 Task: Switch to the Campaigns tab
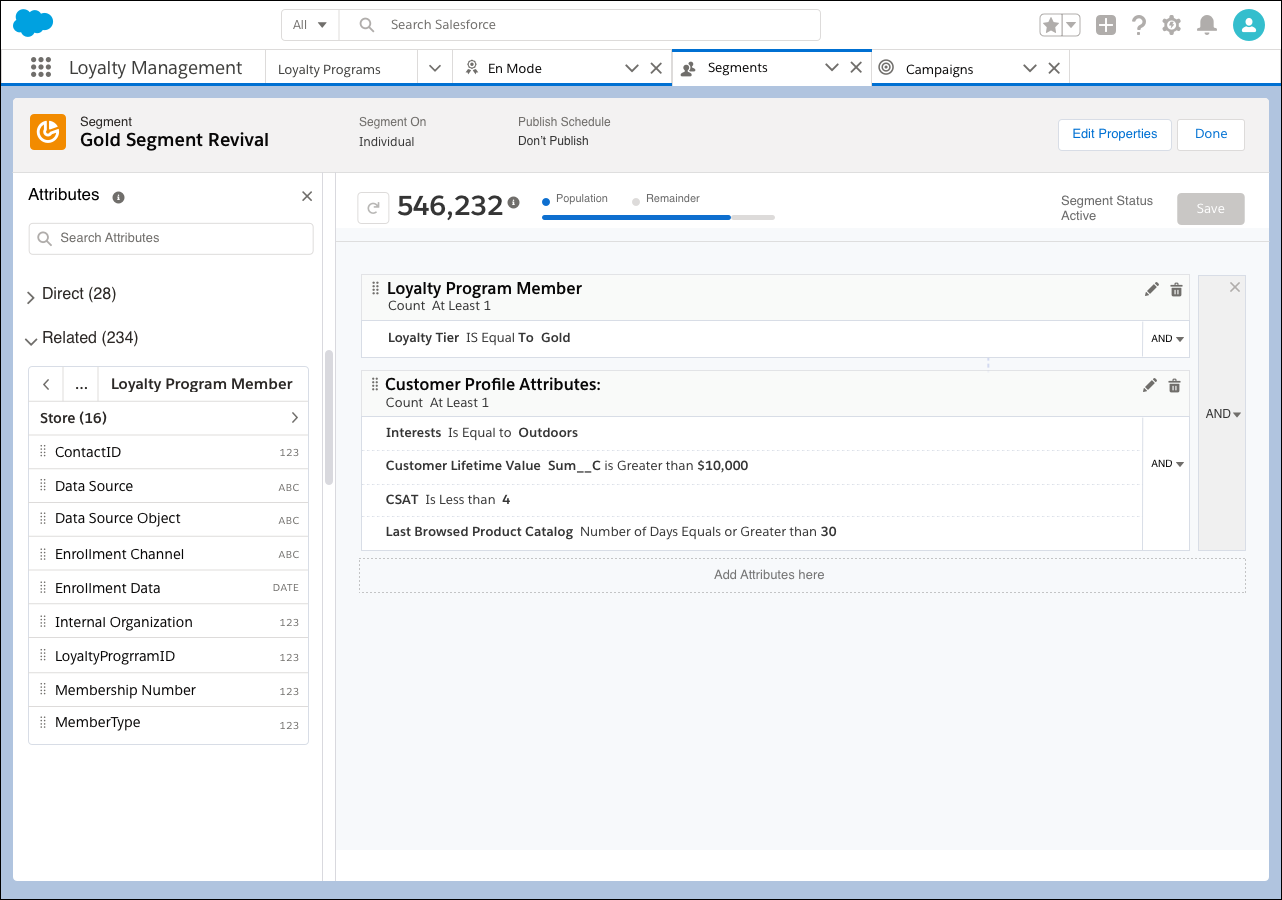click(939, 68)
